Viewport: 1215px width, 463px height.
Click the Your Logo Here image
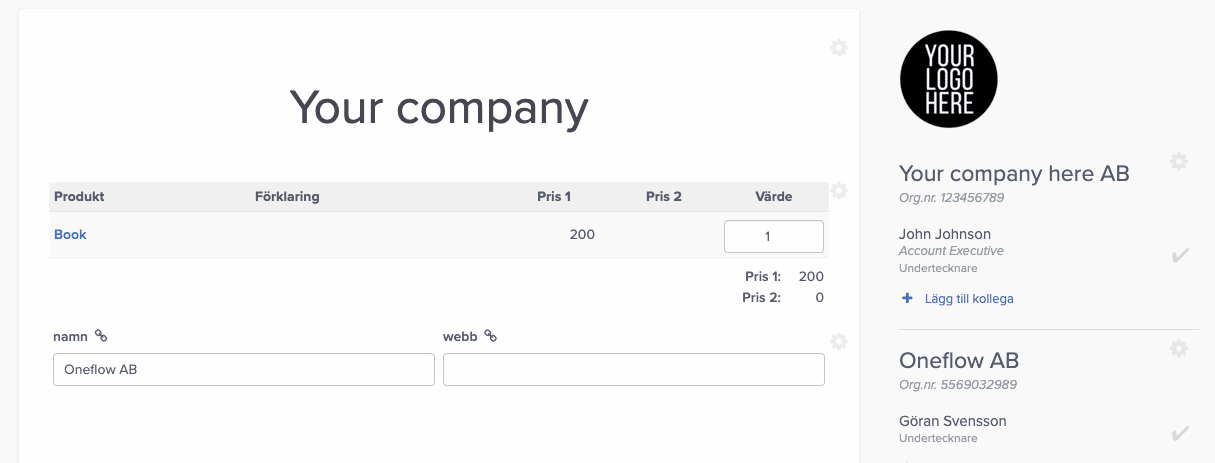pos(949,79)
